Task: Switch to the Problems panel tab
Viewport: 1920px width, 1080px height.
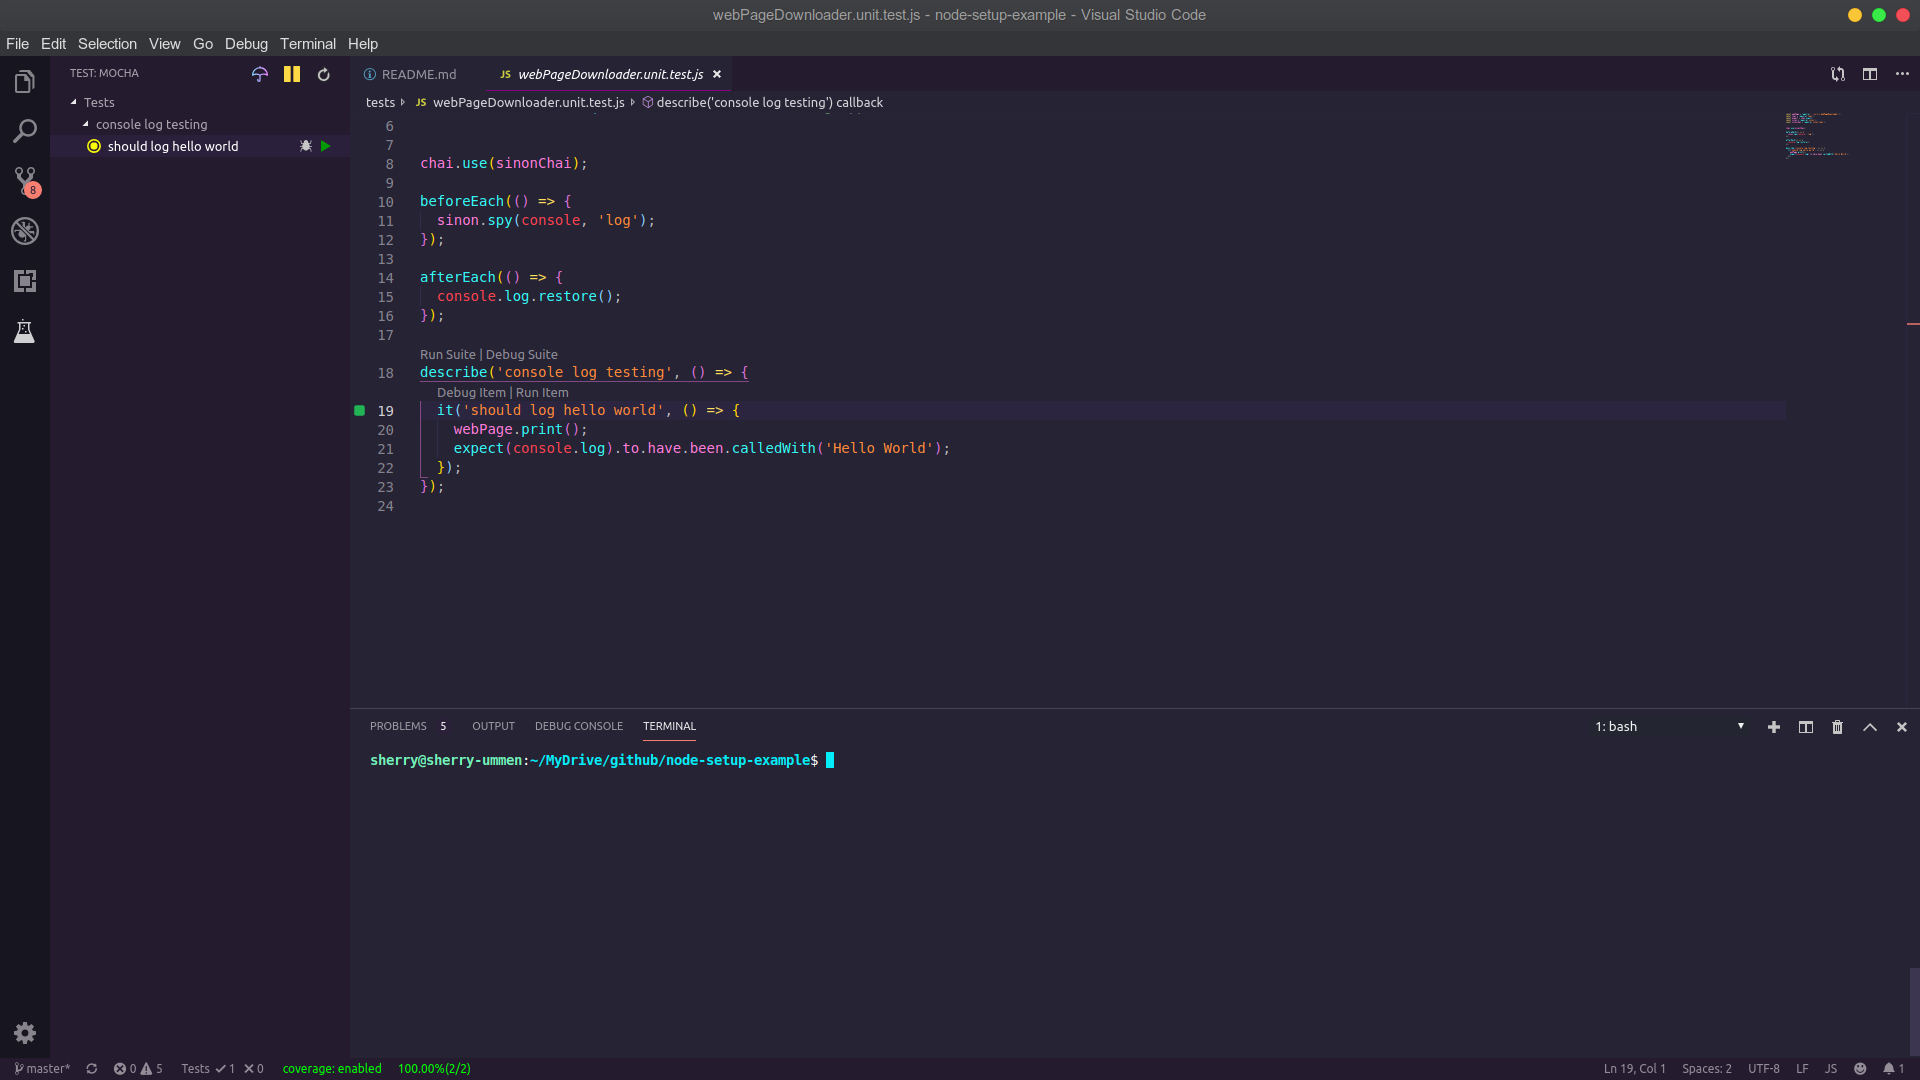Action: coord(398,727)
